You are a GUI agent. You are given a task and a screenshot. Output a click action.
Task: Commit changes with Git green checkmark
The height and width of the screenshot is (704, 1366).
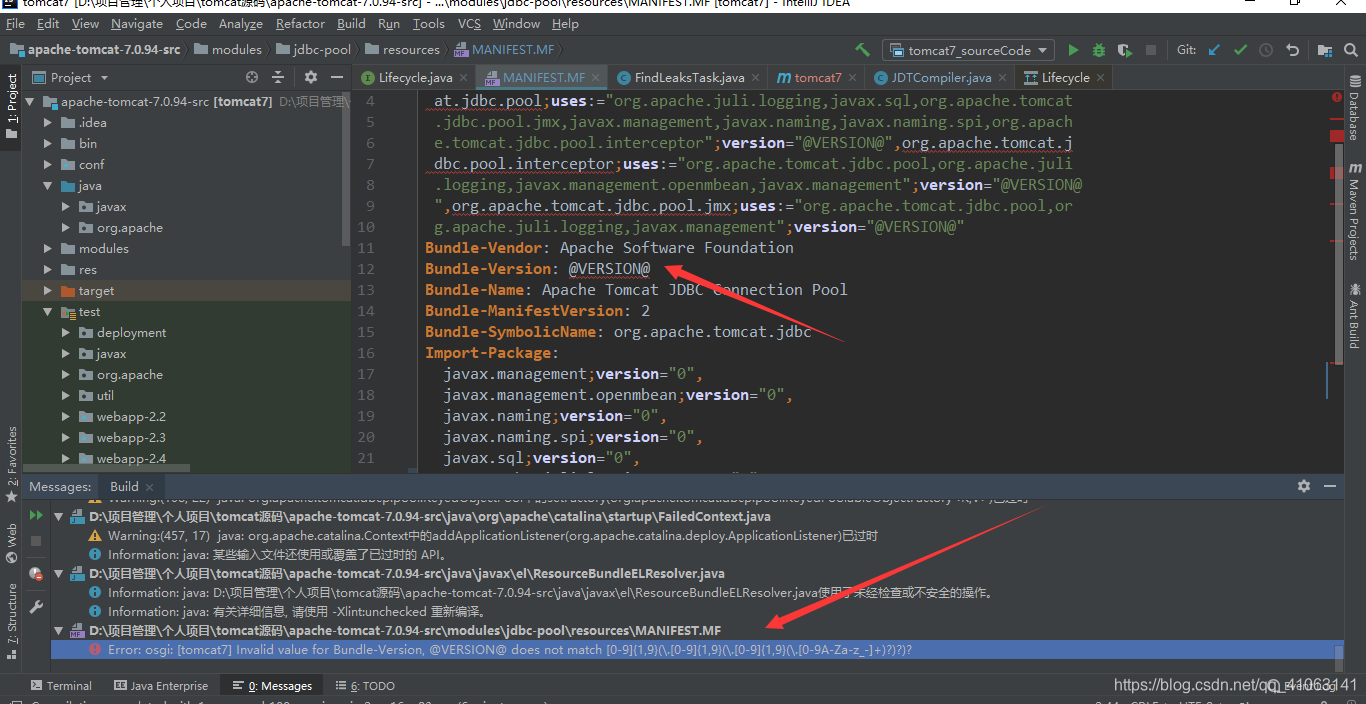click(x=1240, y=50)
